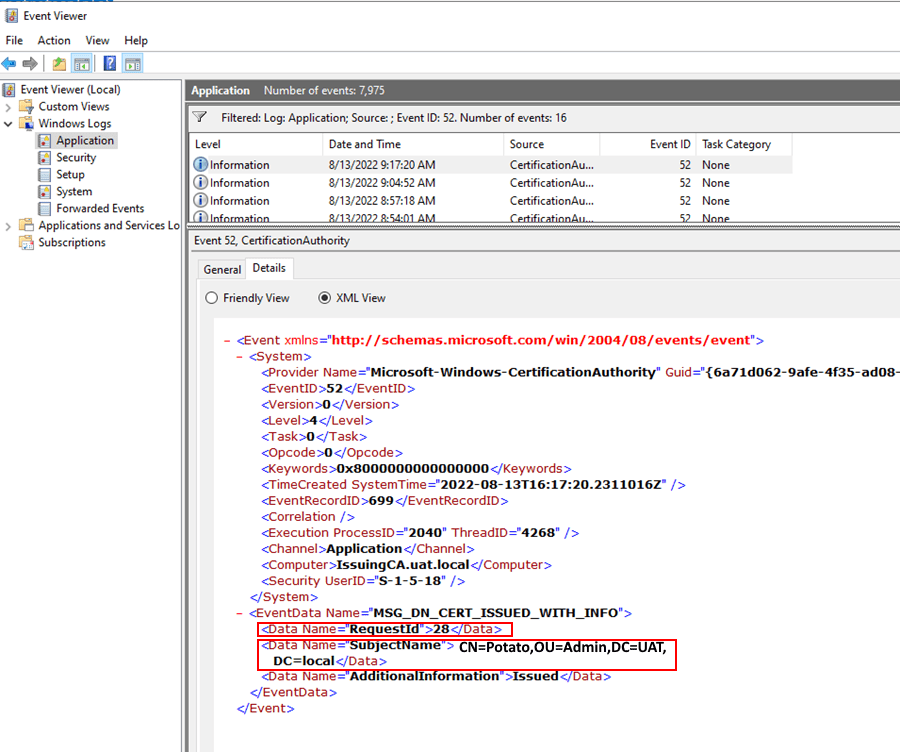Open the View menu
Viewport: 900px width, 752px height.
97,40
